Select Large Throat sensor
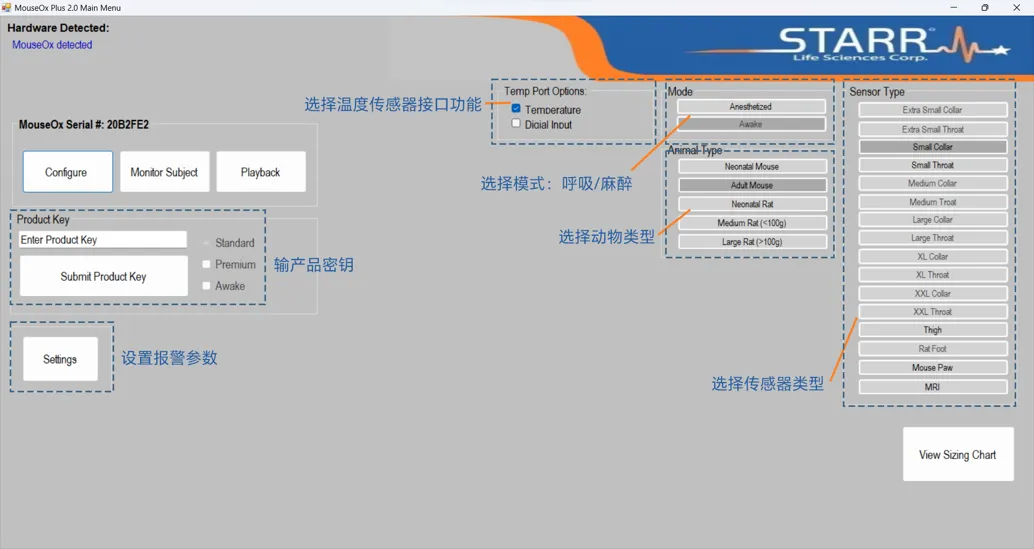Viewport: 1034px width, 549px height. click(932, 238)
